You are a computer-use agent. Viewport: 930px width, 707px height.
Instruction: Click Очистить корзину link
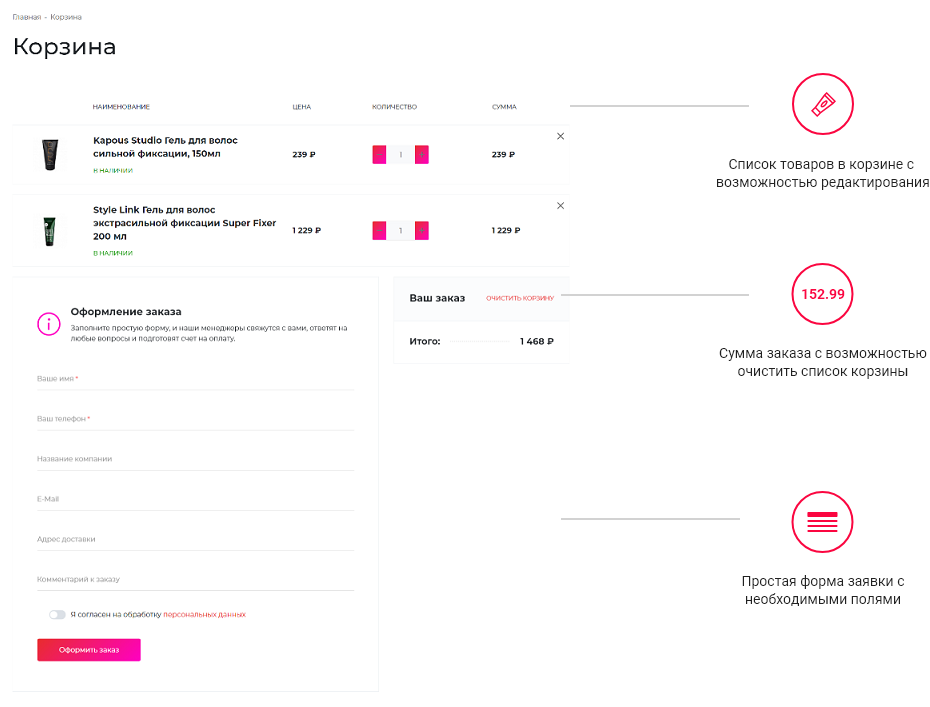click(520, 298)
